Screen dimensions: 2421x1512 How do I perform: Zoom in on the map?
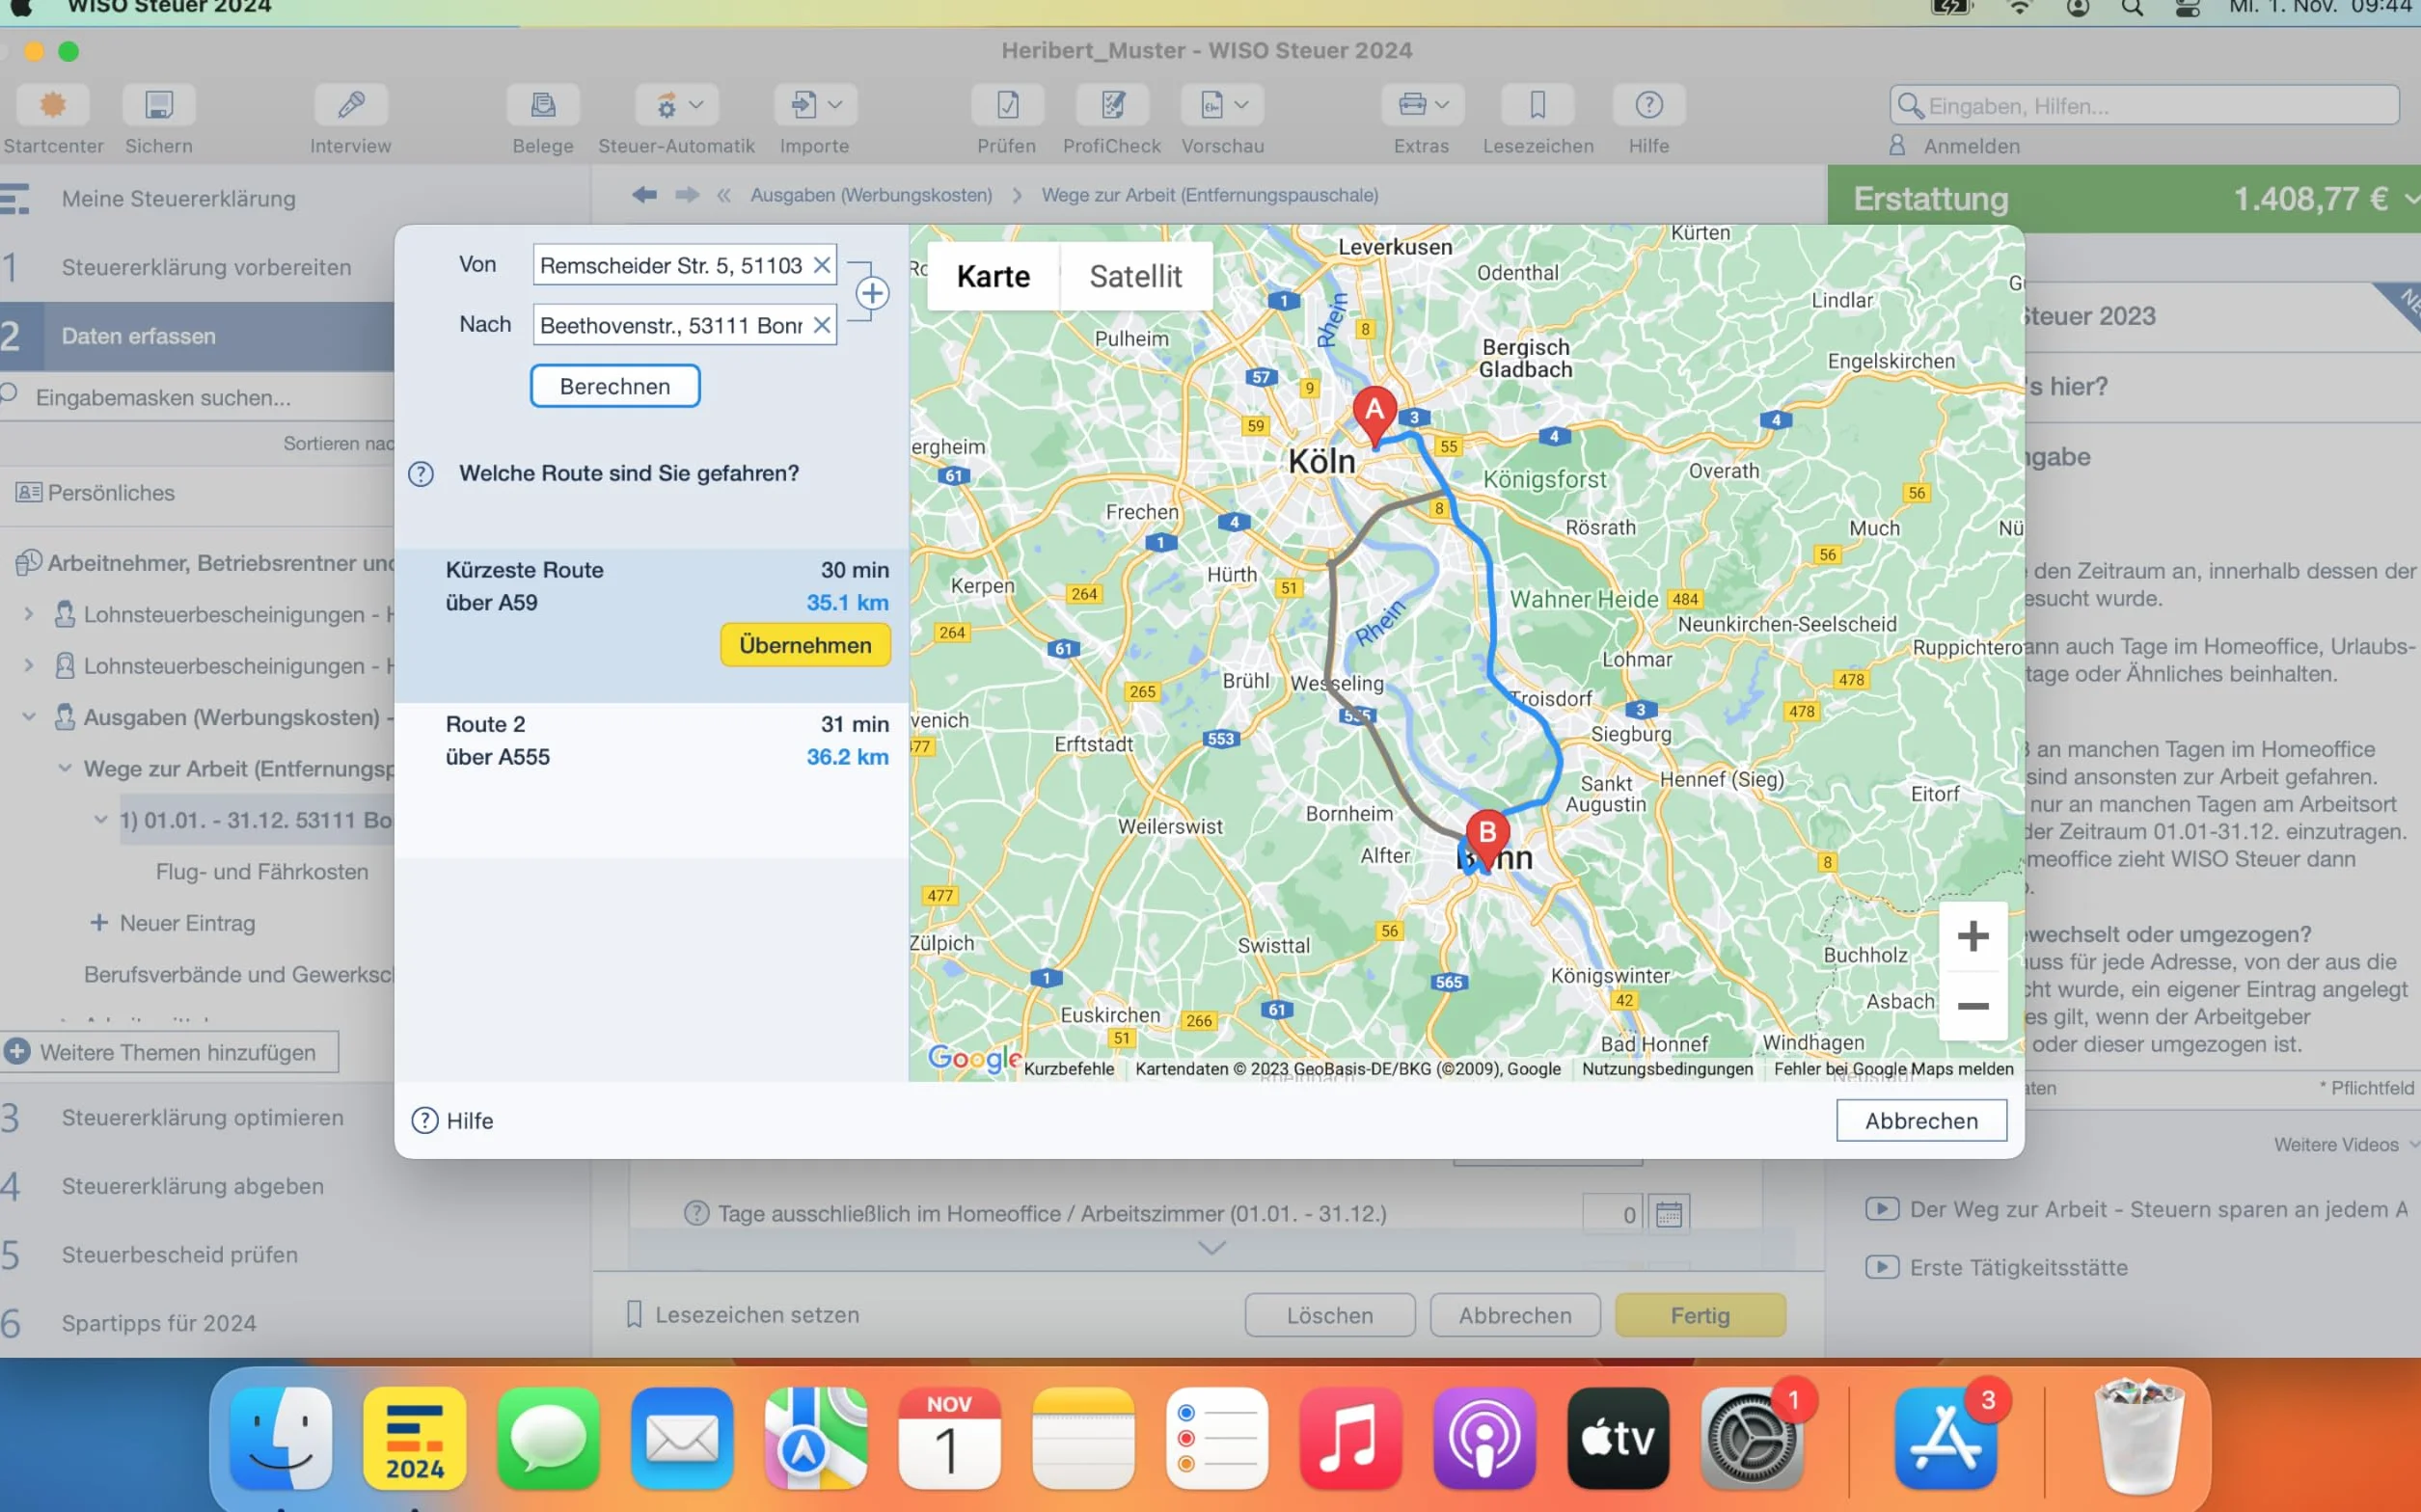1972,937
